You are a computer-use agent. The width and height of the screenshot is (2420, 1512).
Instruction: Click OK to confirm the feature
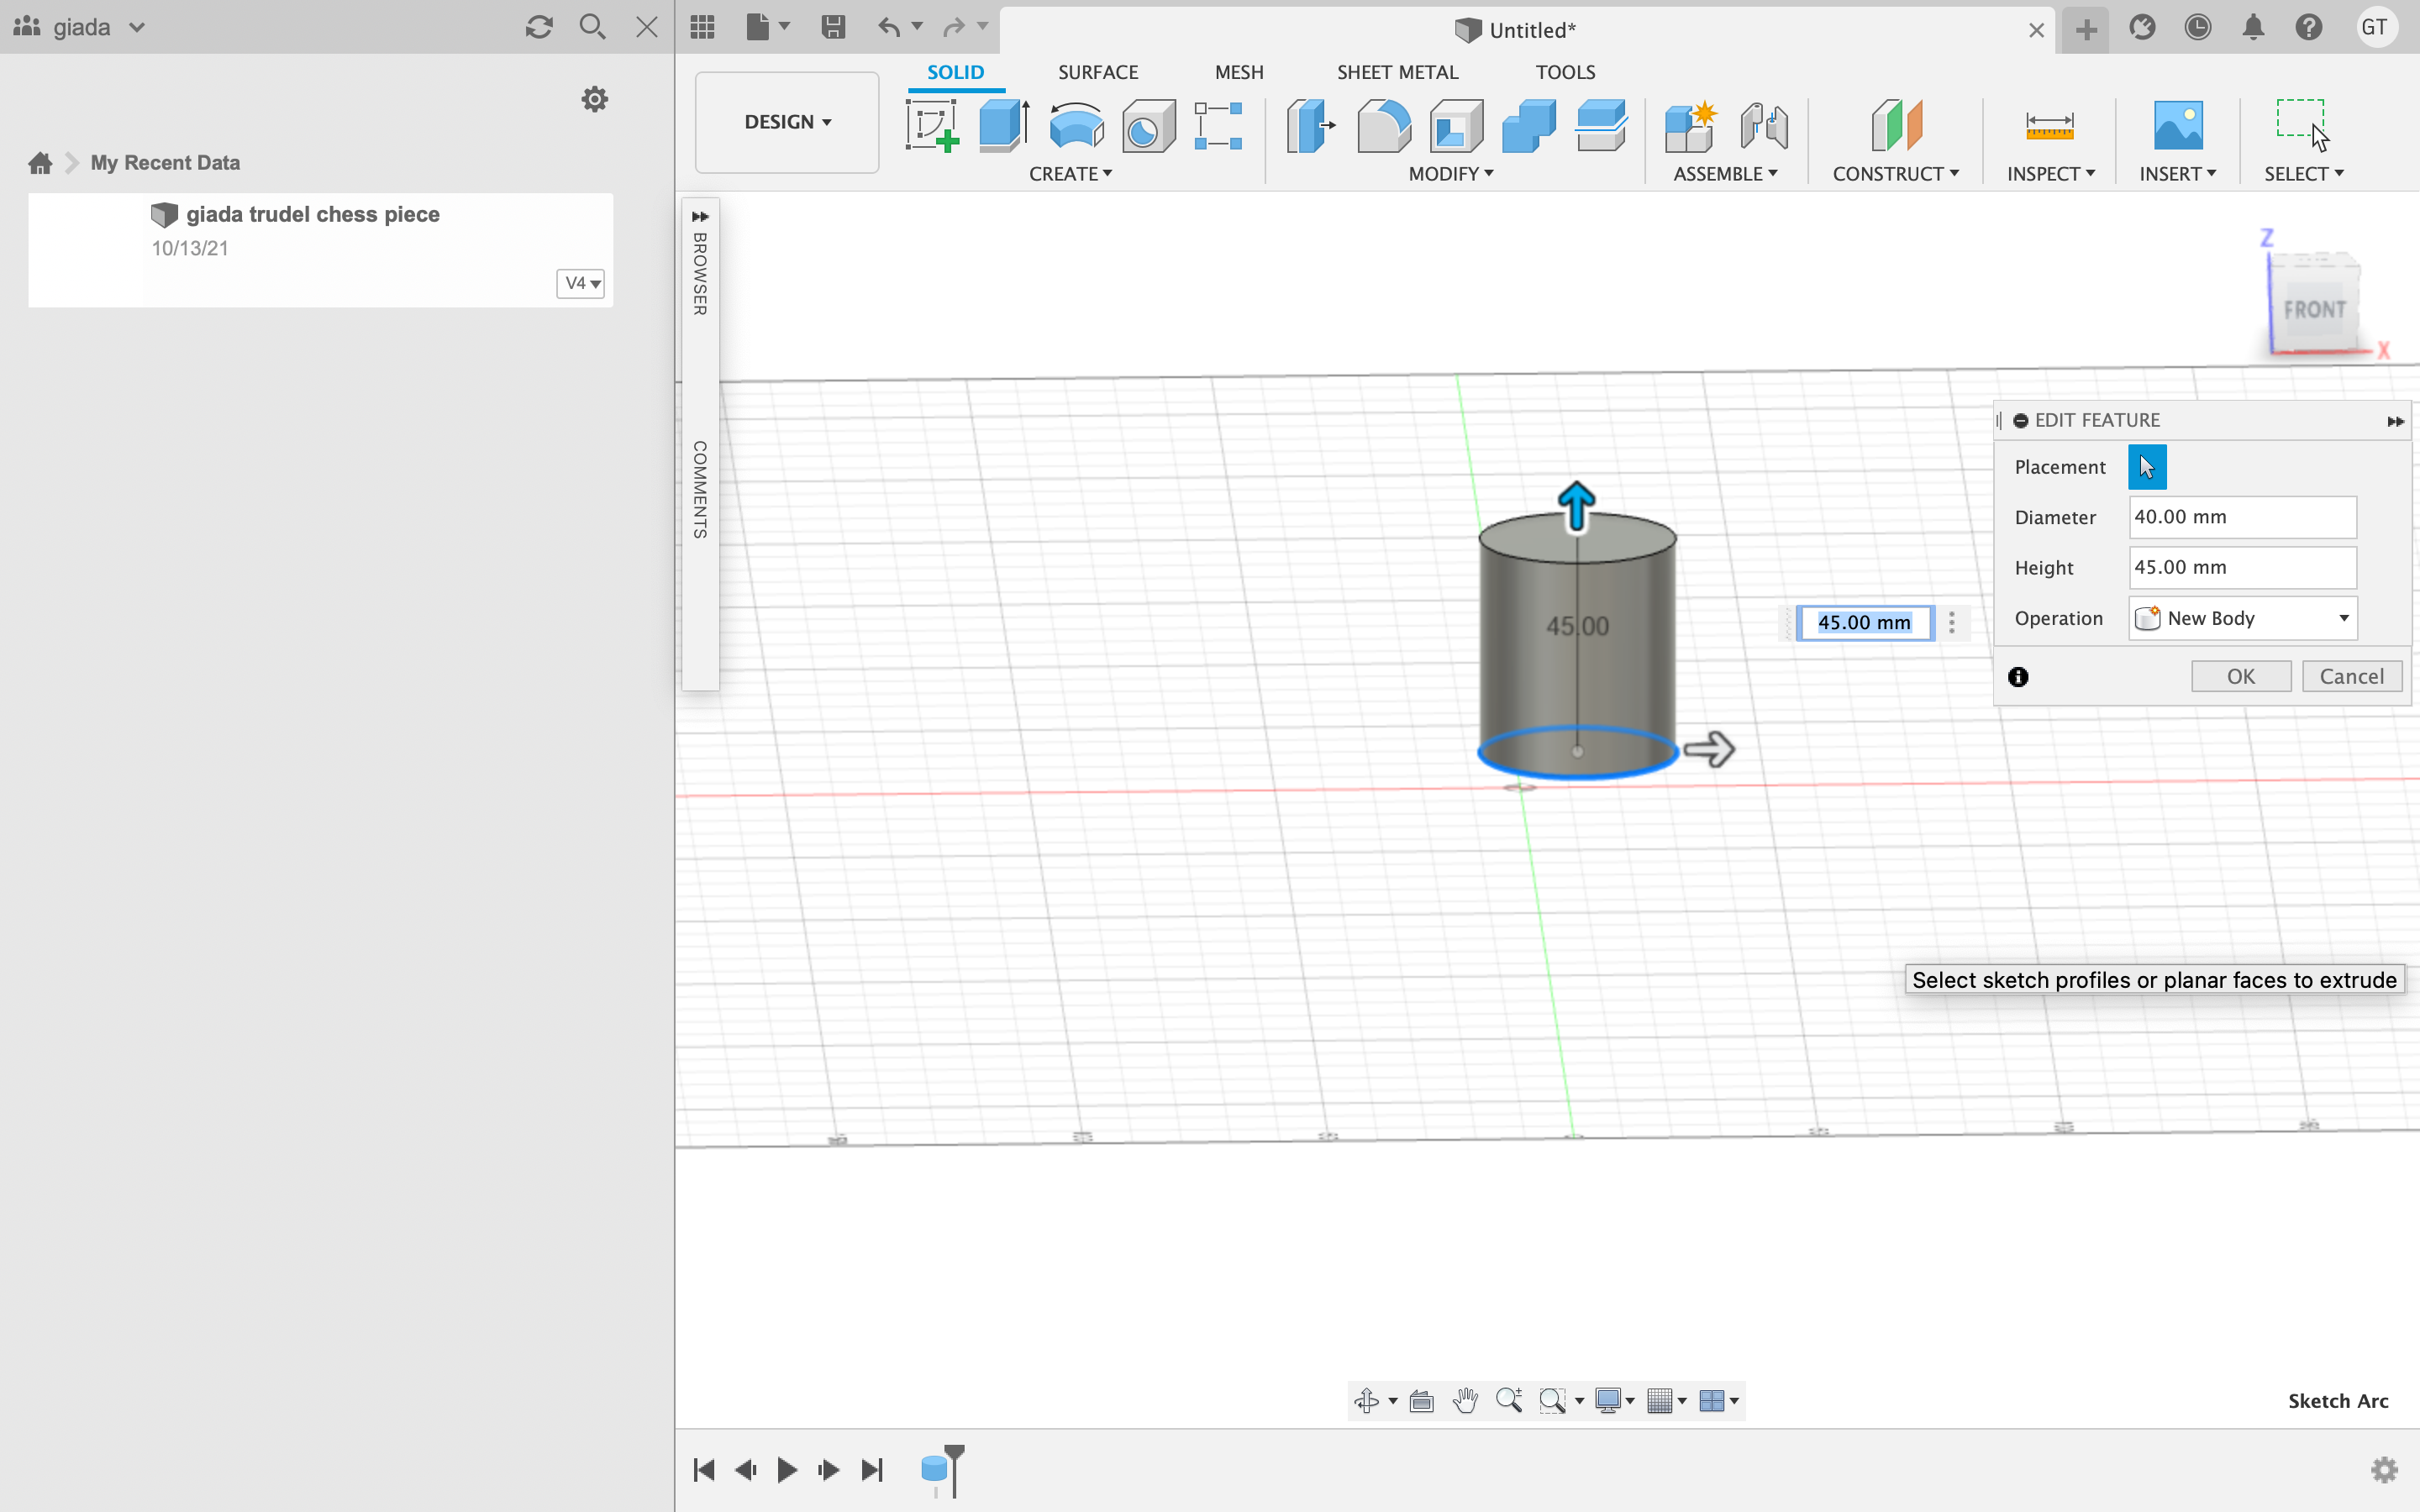coord(2240,676)
